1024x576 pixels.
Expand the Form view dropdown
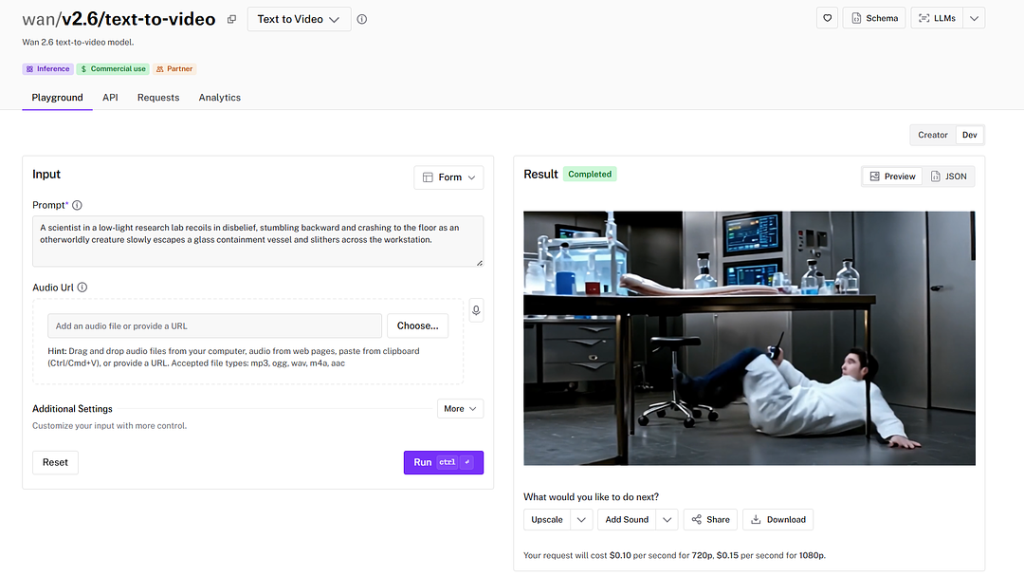(449, 177)
